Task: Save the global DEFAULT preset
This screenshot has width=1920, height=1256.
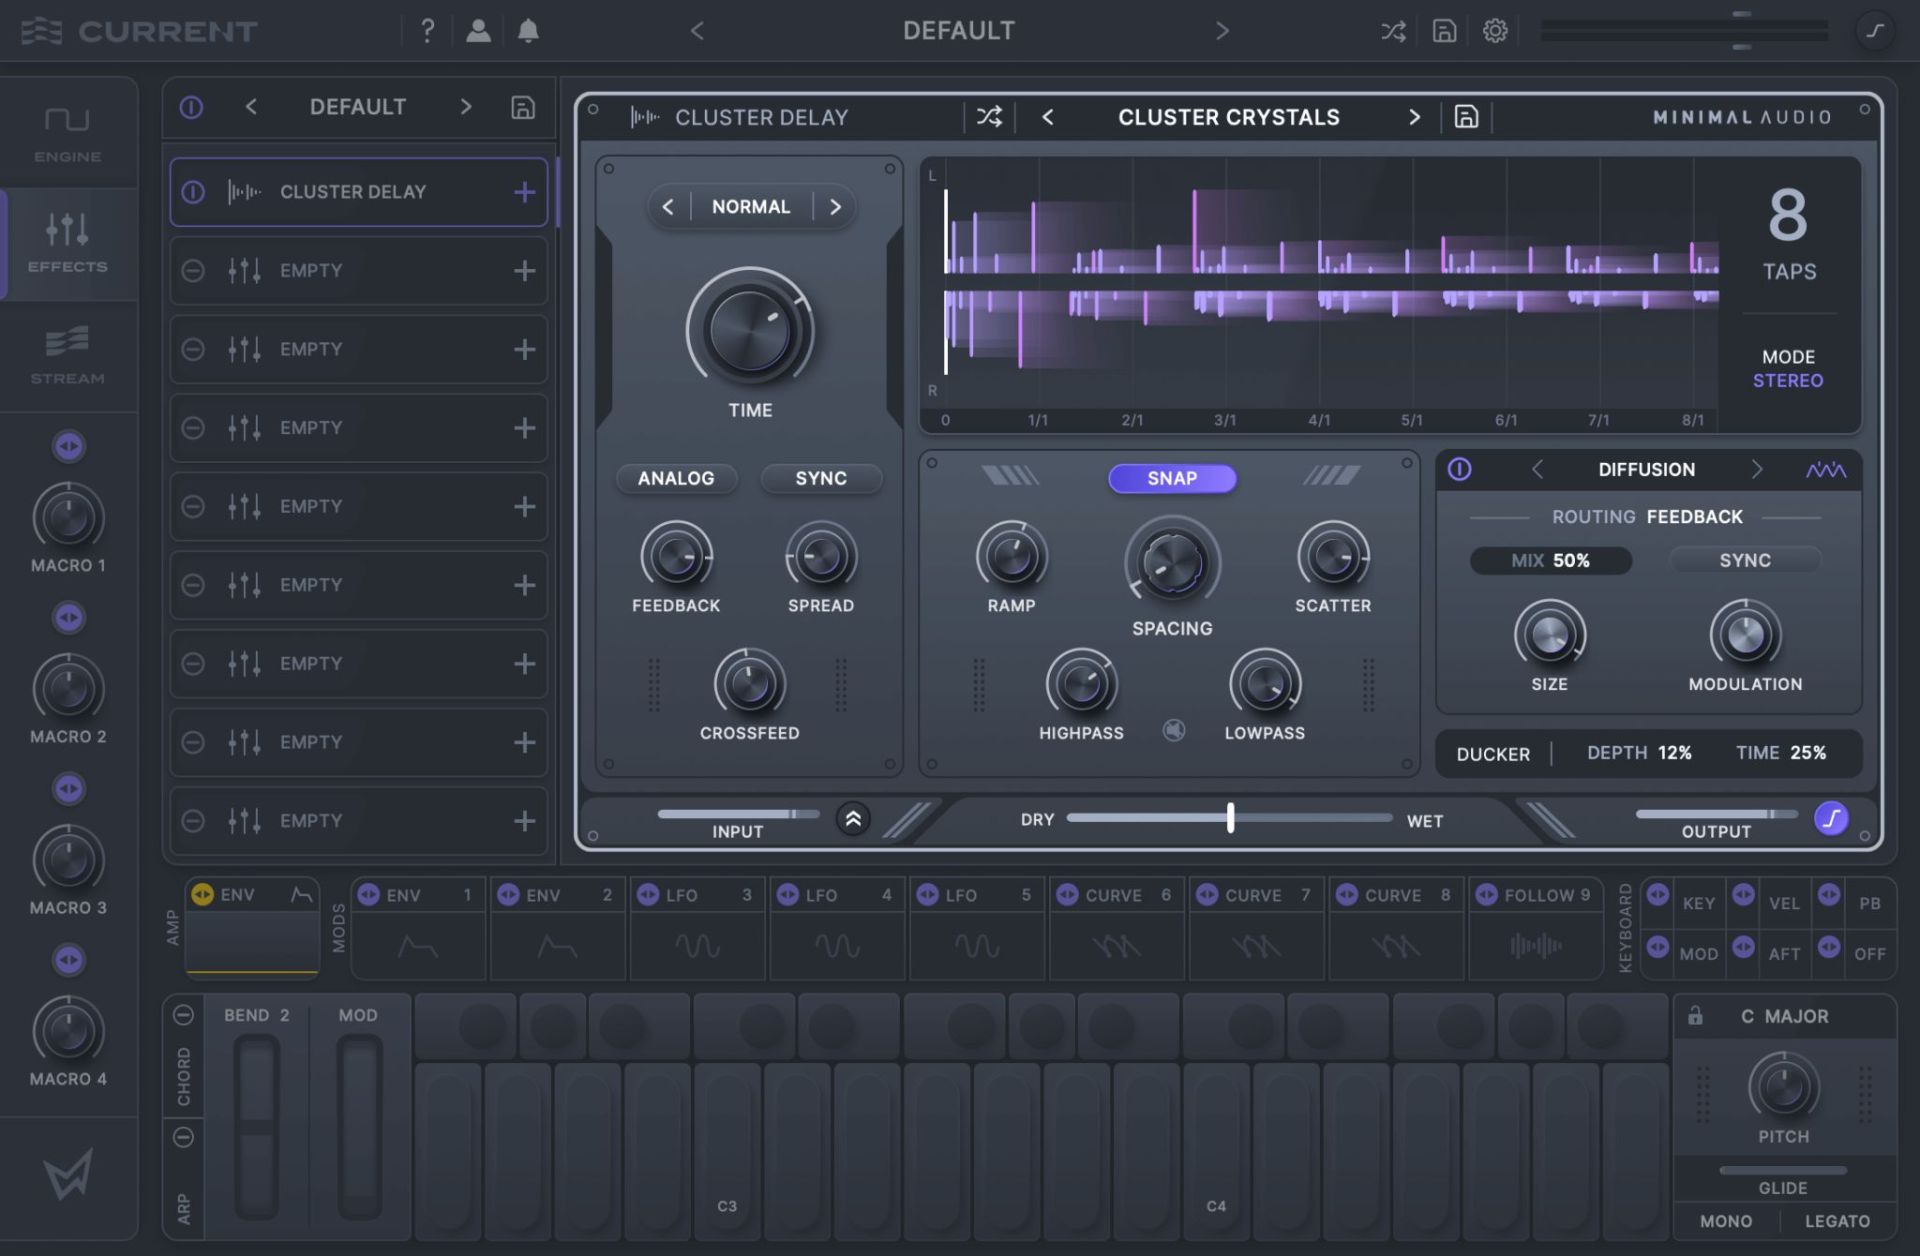Action: pyautogui.click(x=1444, y=31)
